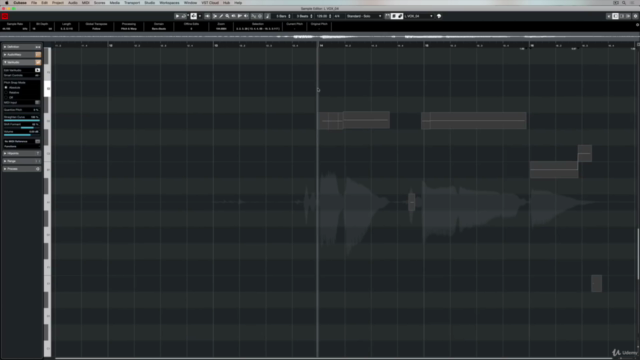Adjust the Straighten Curve slider

coord(22,120)
